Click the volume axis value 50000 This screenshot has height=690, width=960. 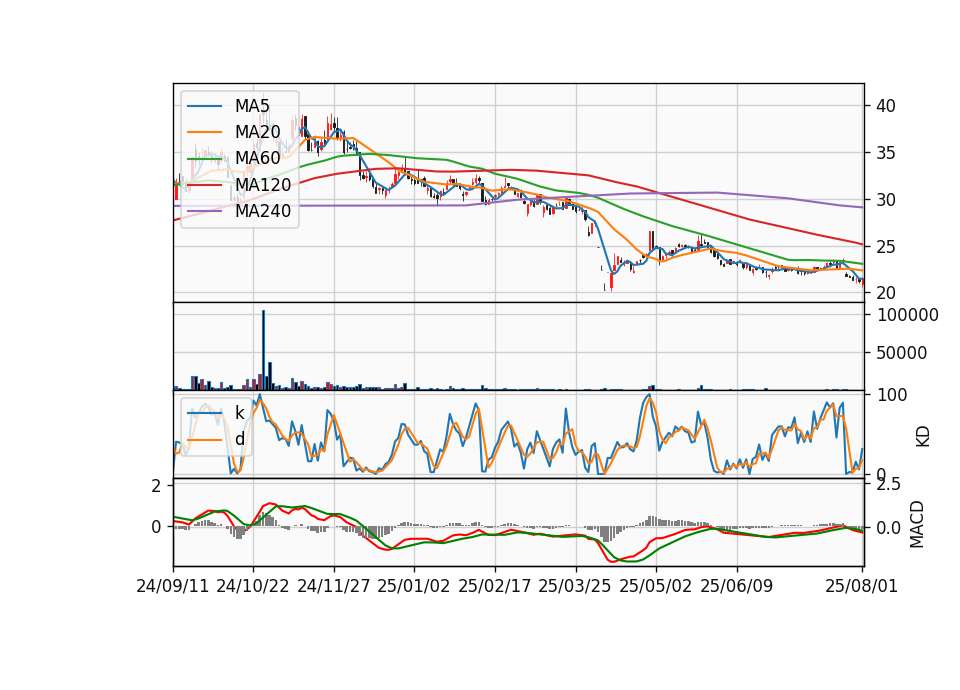coord(902,353)
